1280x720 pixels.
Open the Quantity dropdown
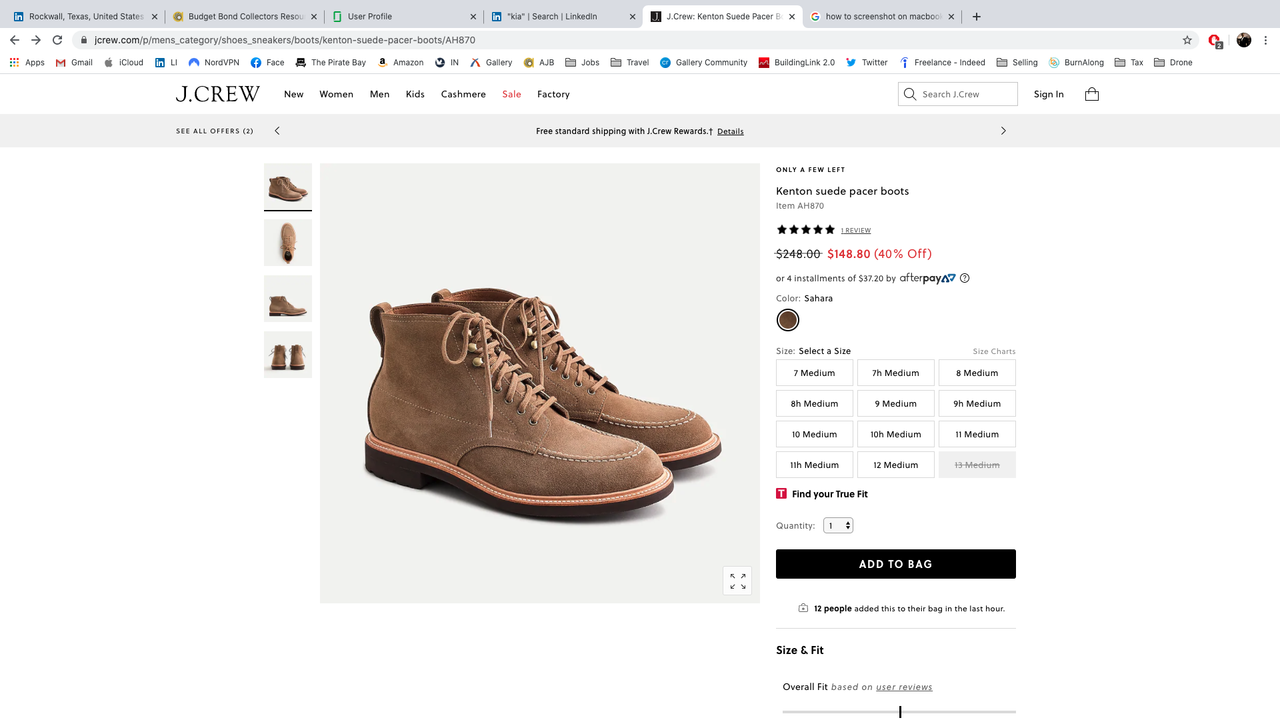(838, 525)
